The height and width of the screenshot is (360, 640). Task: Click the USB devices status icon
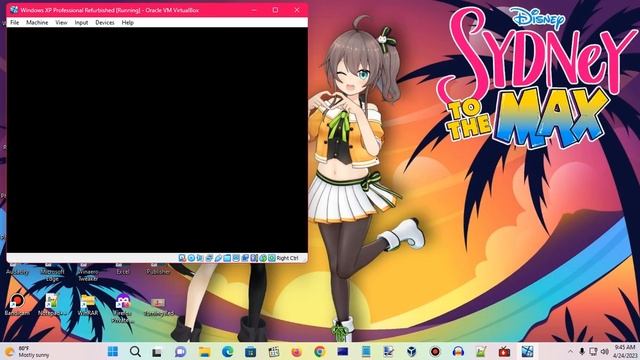[218, 258]
